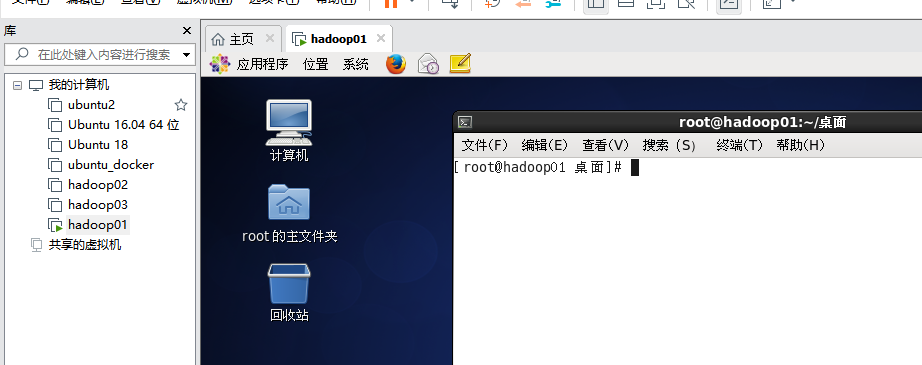Collapse the 我的计算机 tree node
Viewport: 922px width, 365px height.
point(18,85)
